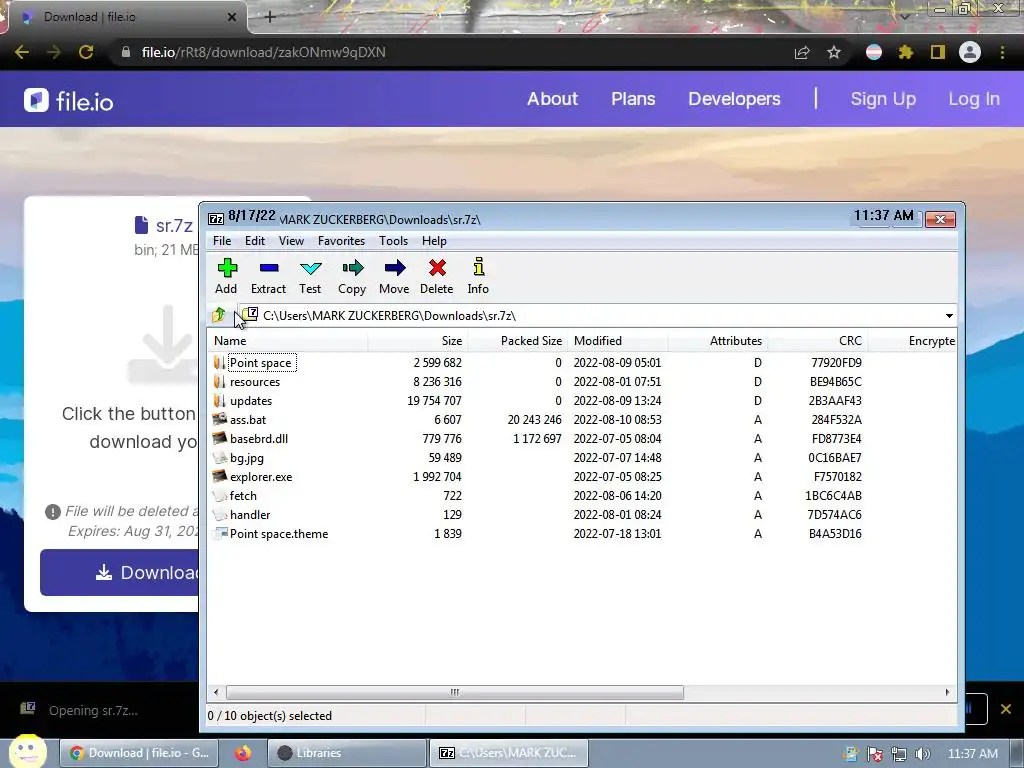This screenshot has width=1024, height=768.
Task: Close the Download | file.io tab
Action: (232, 17)
